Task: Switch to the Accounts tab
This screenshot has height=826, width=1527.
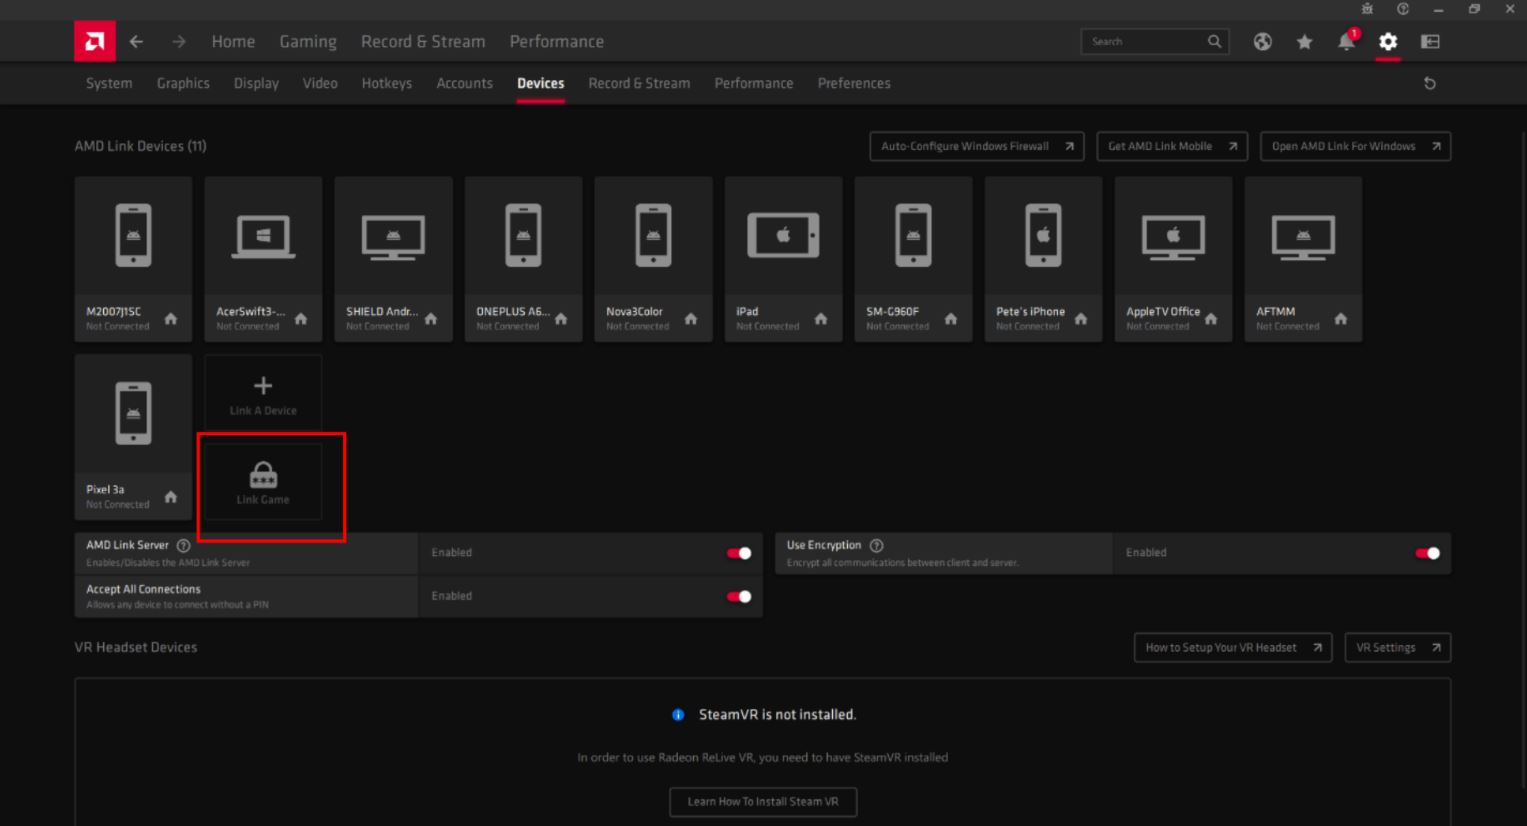Action: click(464, 83)
